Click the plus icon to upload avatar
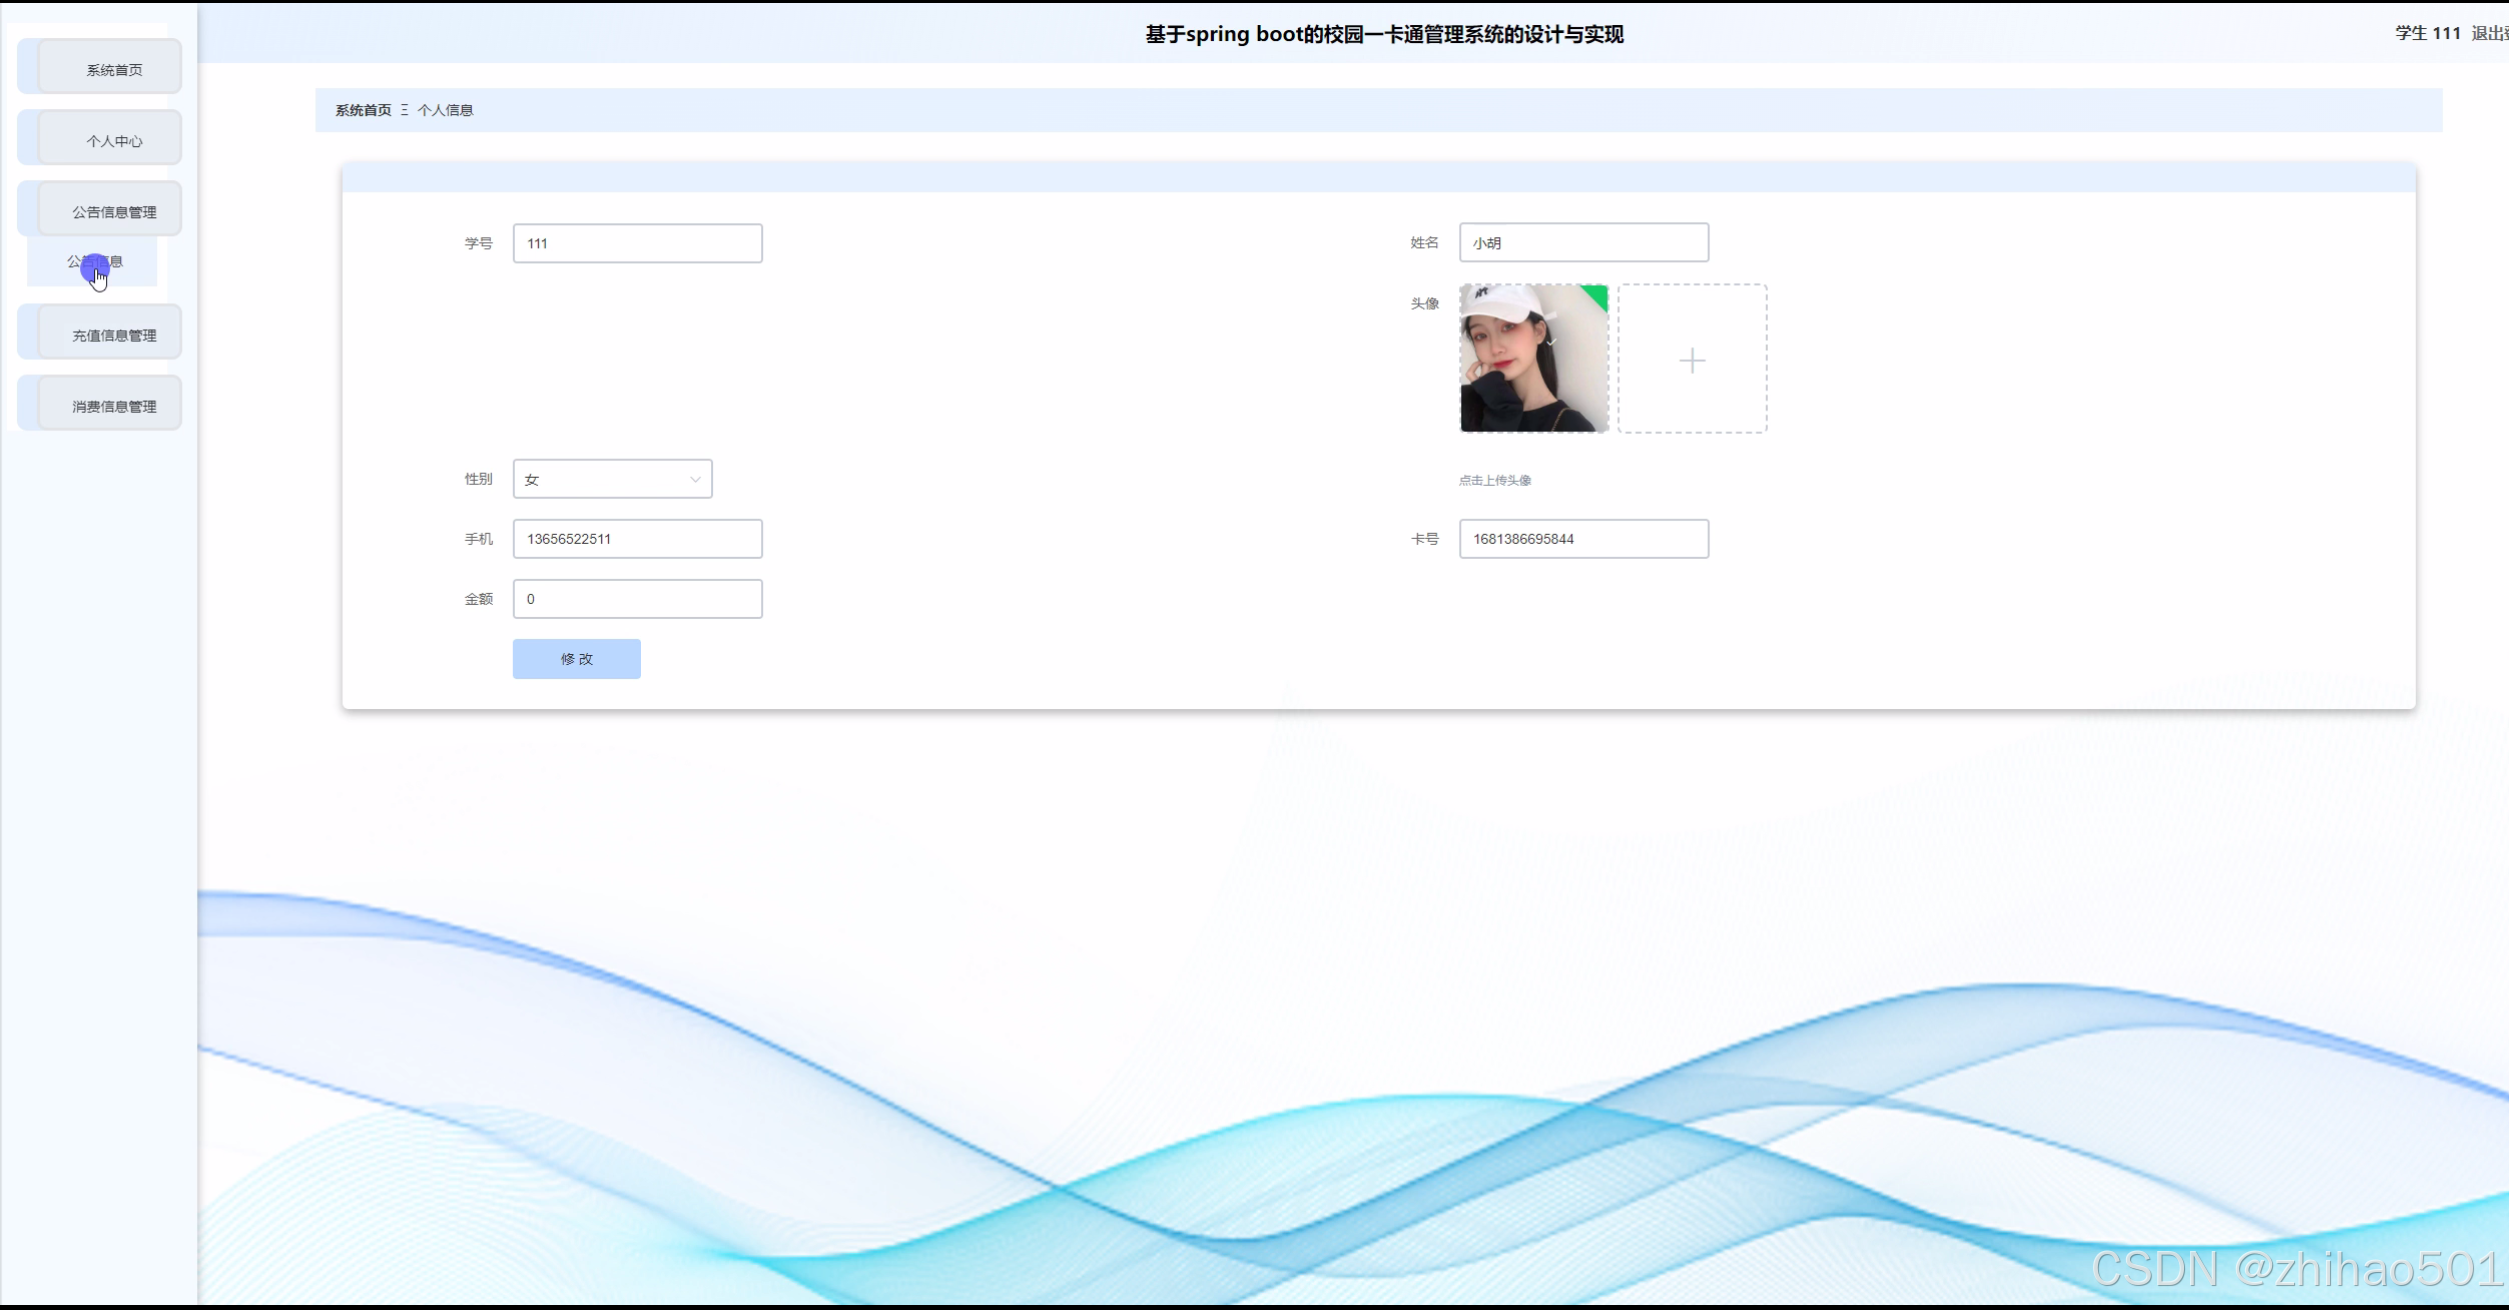This screenshot has width=2509, height=1310. pyautogui.click(x=1691, y=360)
